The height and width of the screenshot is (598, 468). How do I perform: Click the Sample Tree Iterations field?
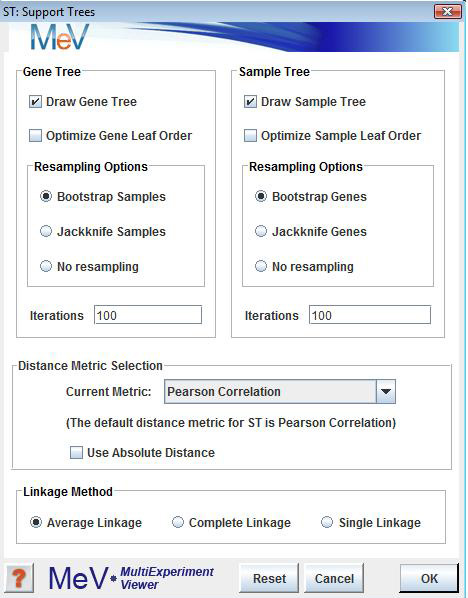coord(370,315)
